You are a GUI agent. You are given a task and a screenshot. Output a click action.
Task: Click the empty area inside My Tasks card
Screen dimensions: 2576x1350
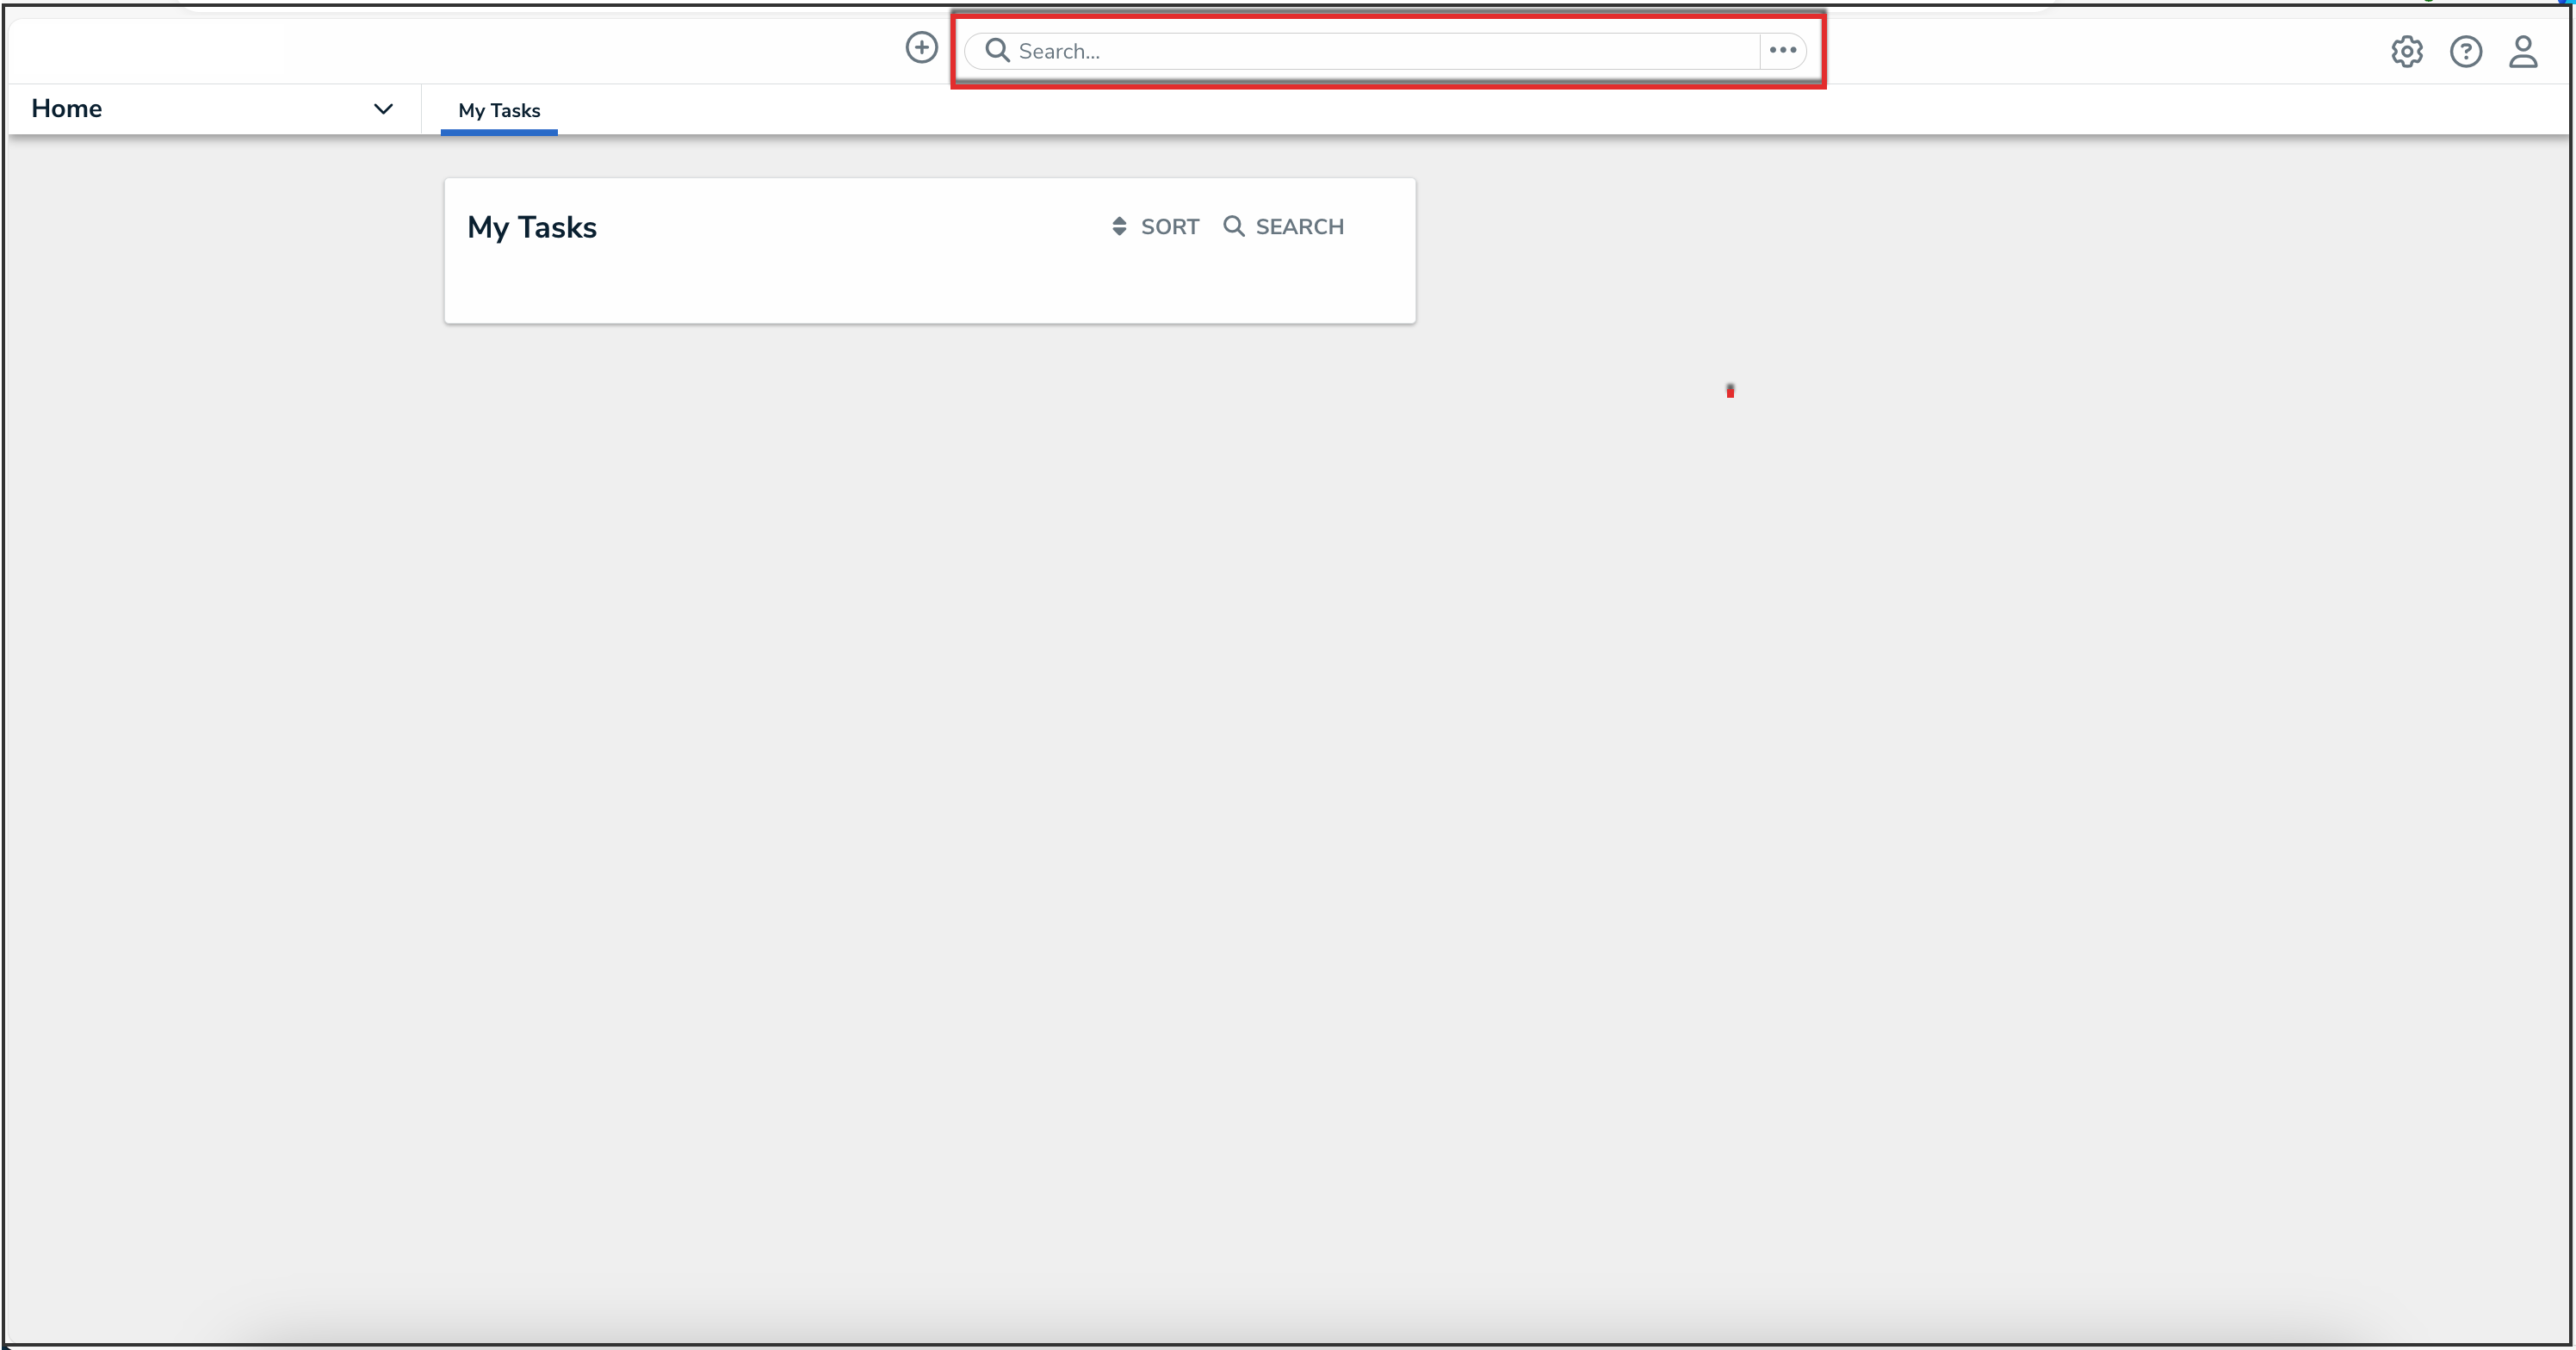(928, 286)
